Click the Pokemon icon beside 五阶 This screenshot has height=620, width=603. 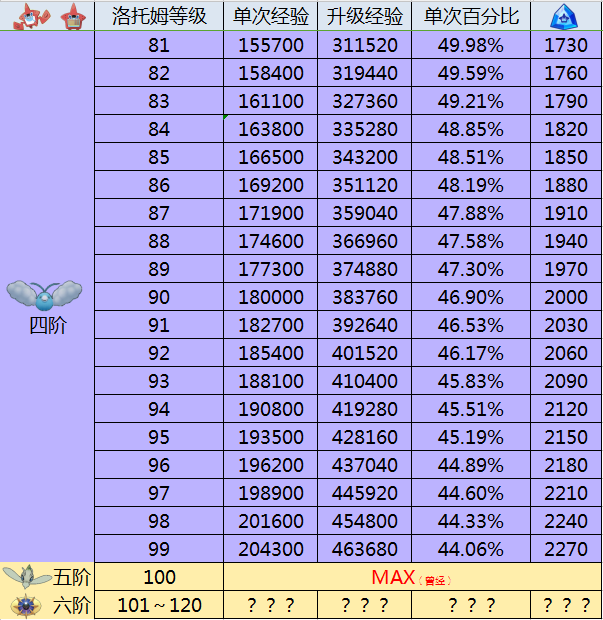(x=26, y=577)
